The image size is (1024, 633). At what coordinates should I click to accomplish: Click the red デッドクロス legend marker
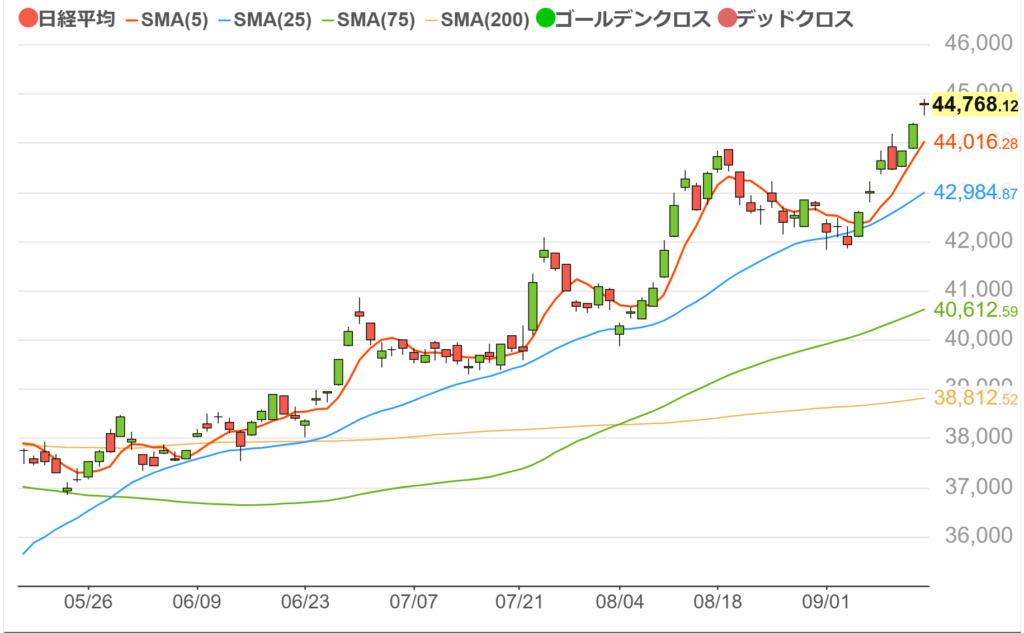coord(724,18)
